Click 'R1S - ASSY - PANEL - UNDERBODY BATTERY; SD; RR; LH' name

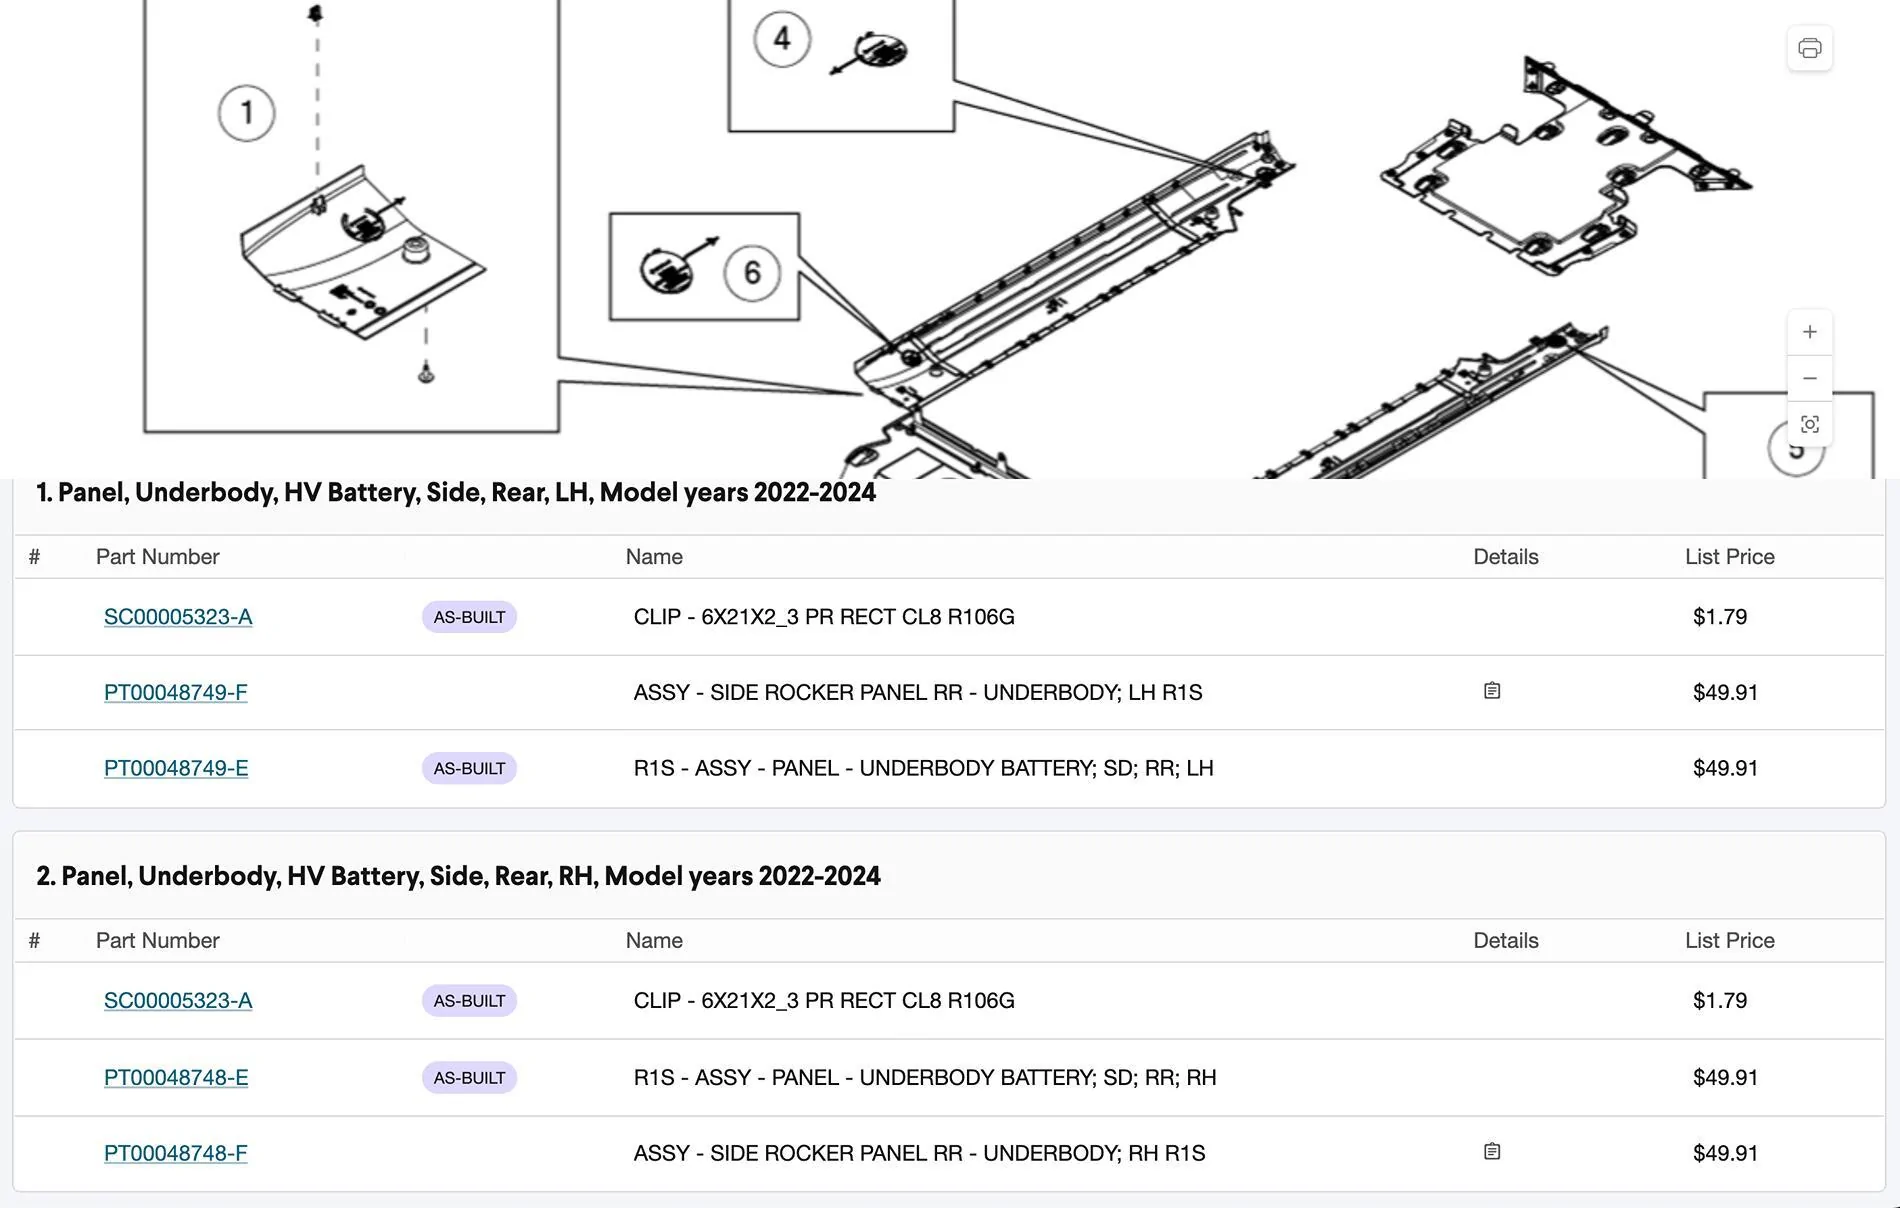(923, 768)
